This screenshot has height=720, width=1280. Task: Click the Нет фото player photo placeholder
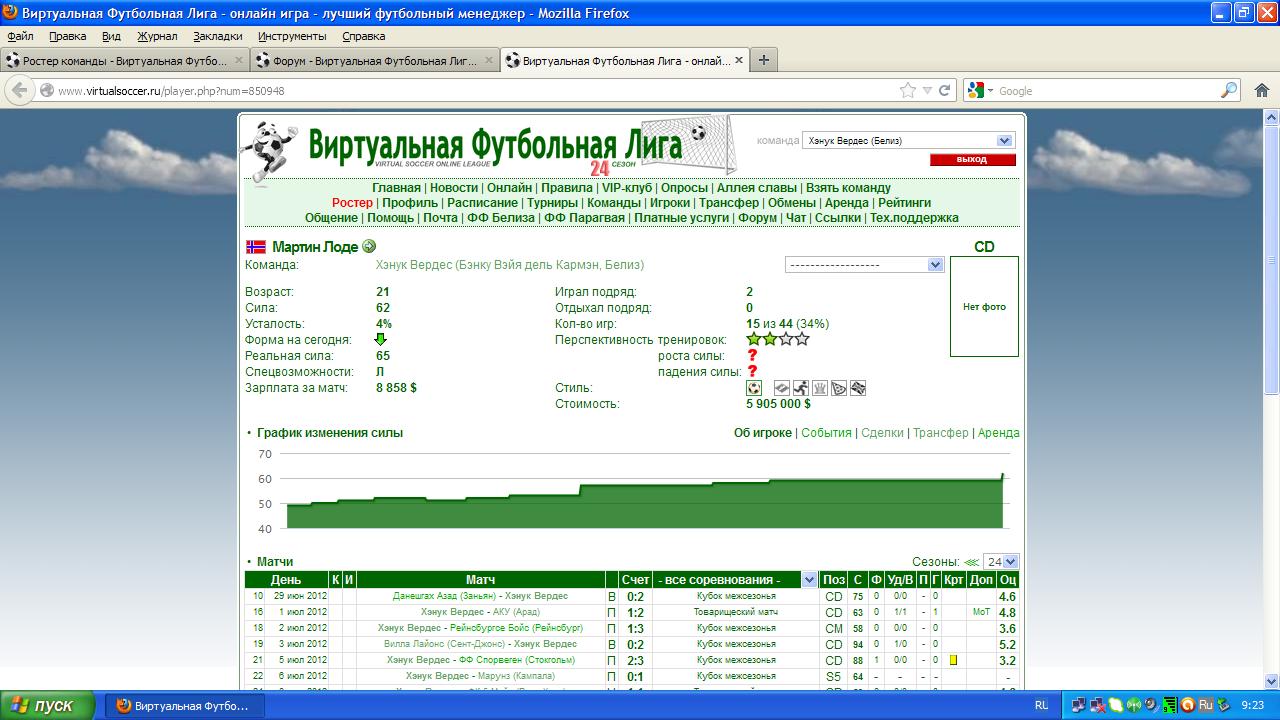[x=984, y=307]
